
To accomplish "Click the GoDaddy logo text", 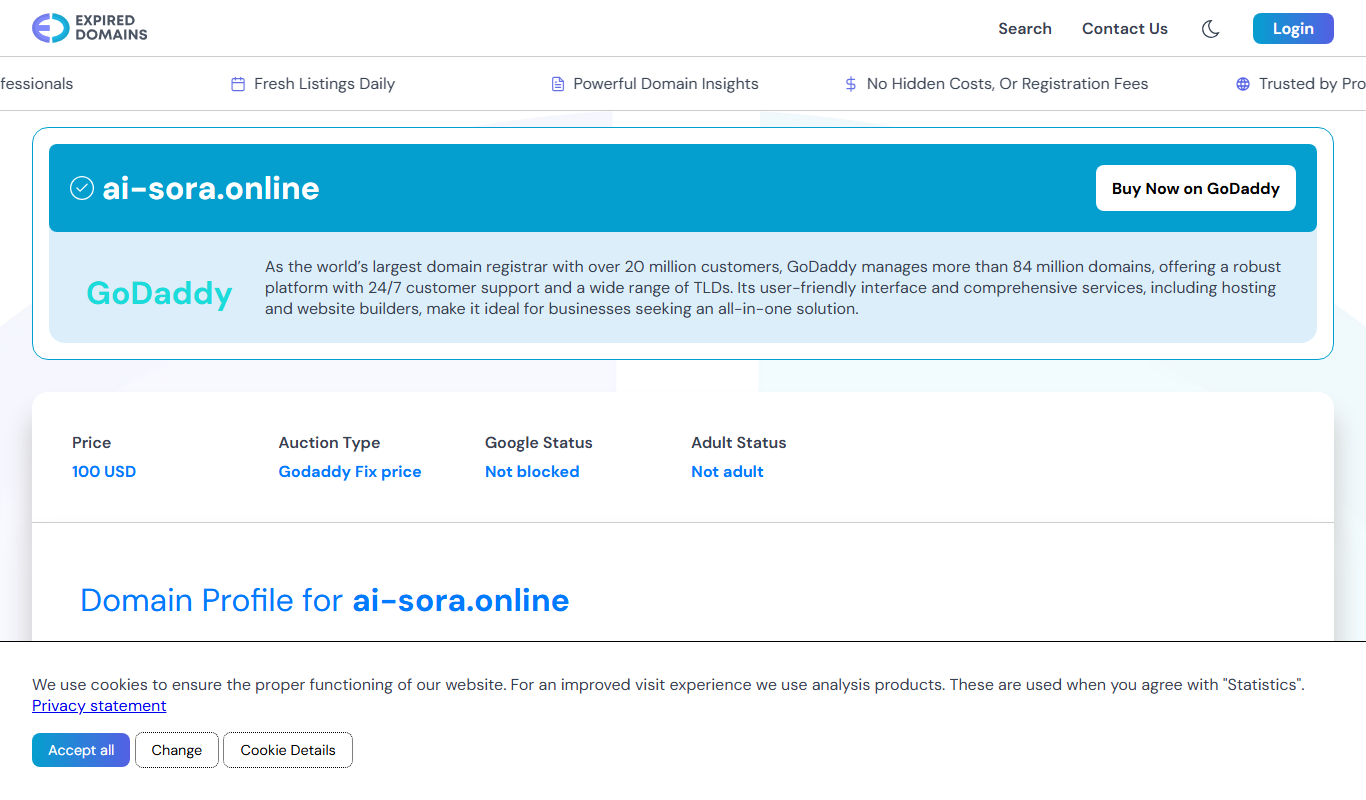I will click(159, 293).
